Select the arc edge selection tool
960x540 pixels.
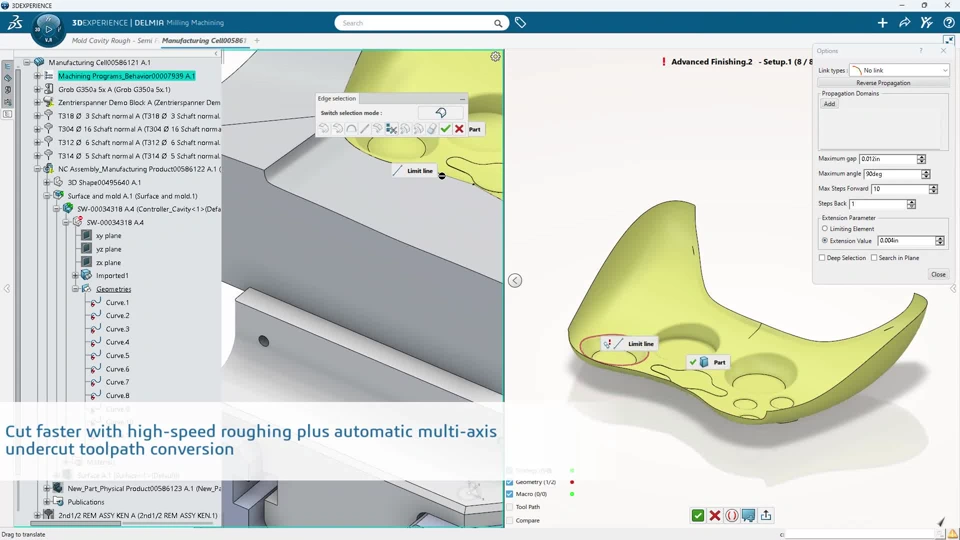pyautogui.click(x=351, y=129)
